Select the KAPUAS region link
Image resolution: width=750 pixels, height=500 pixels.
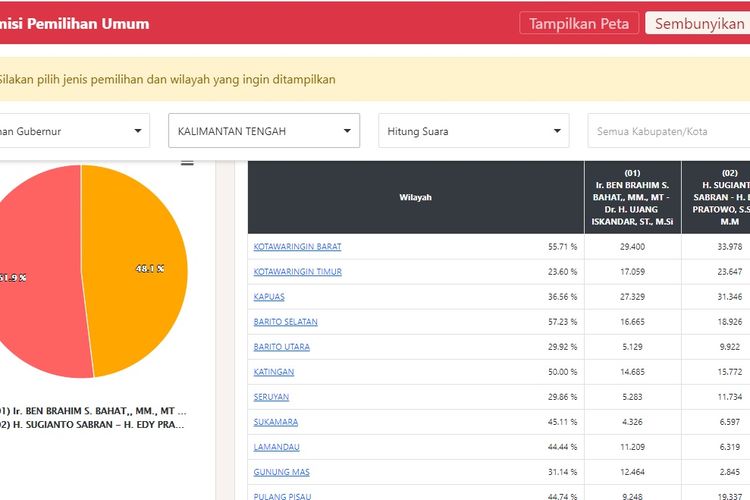[269, 297]
